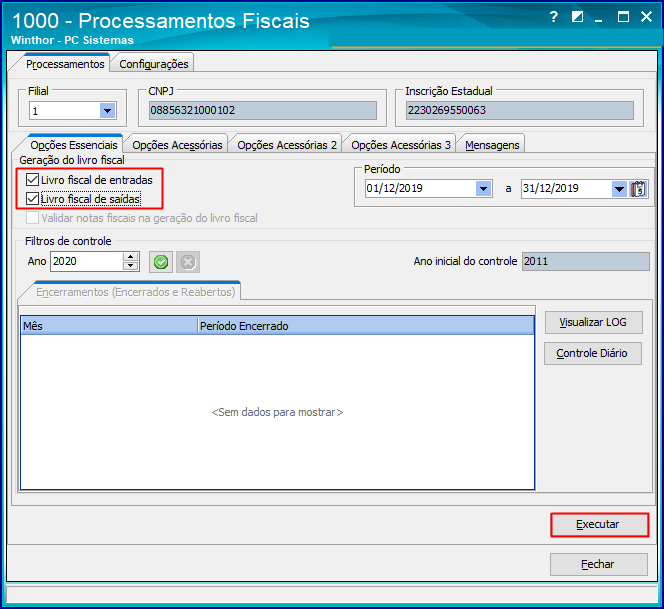Click the CNPJ field 08856321000102

point(263,111)
